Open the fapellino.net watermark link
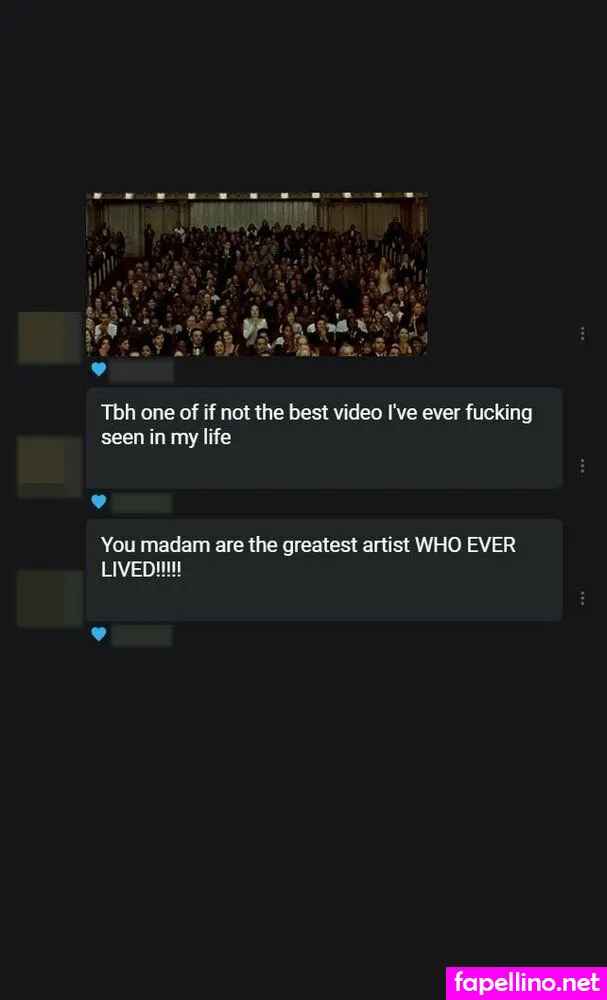This screenshot has height=1000, width=607. coord(526,983)
